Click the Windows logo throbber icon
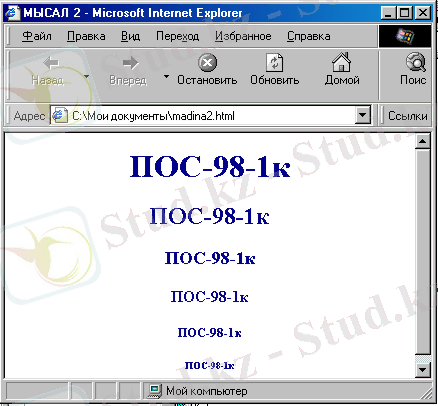The height and width of the screenshot is (406, 438). (405, 36)
